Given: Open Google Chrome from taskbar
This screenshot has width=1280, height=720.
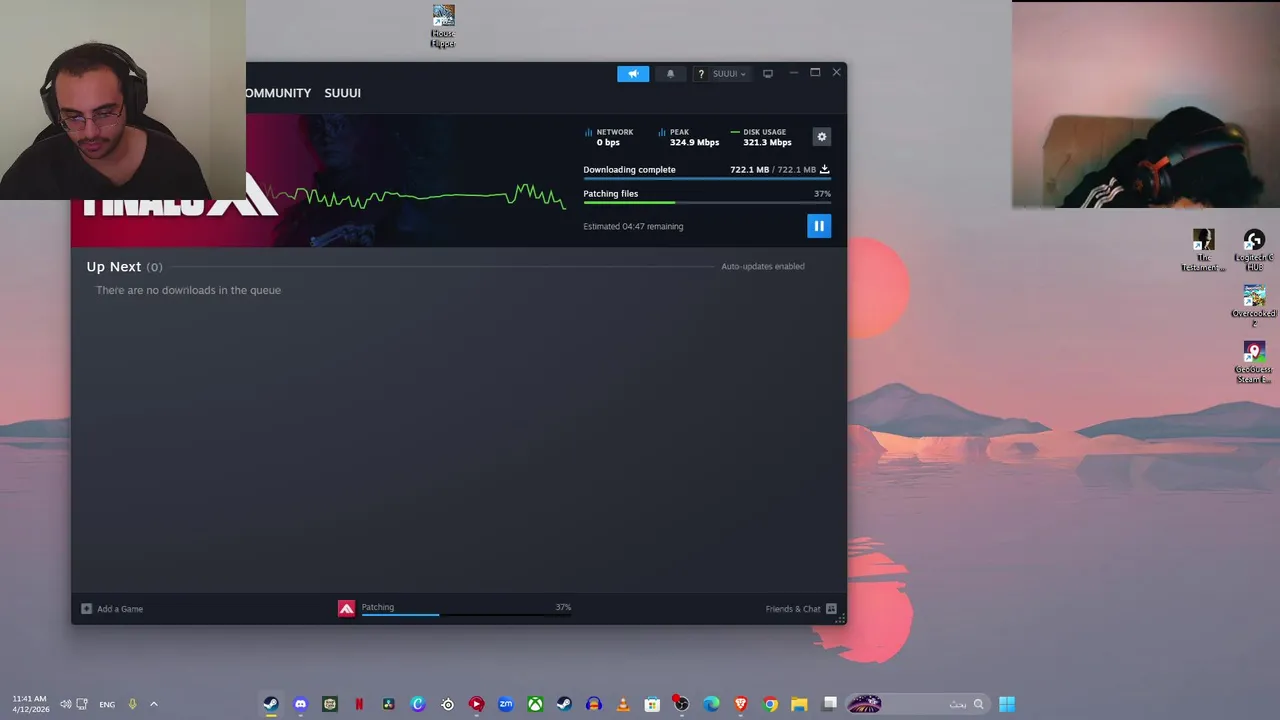Looking at the screenshot, I should [770, 704].
